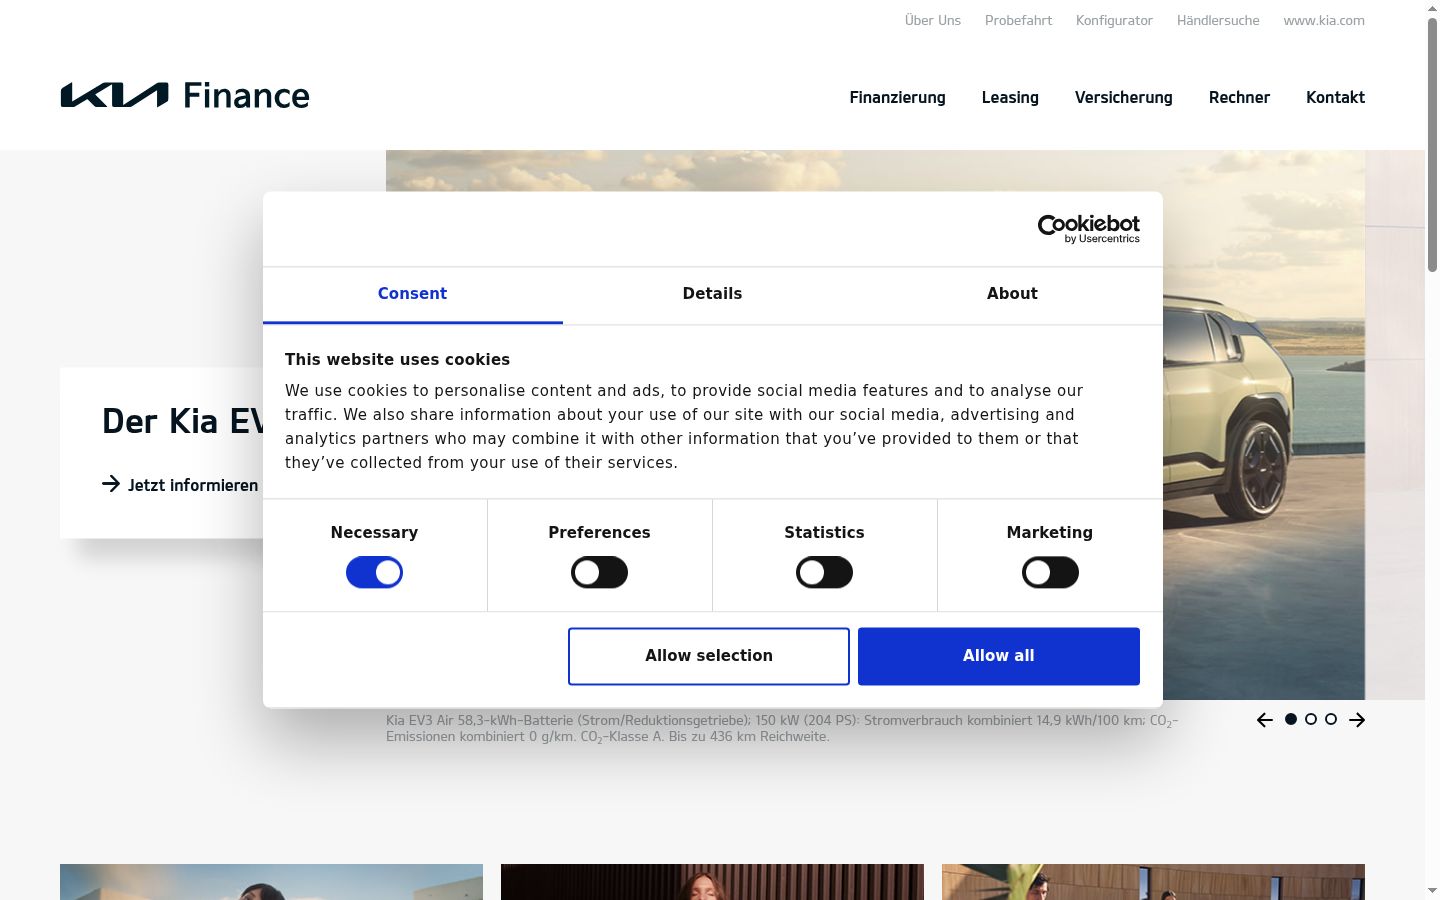Switch to the About tab
Screen dimensions: 1440x900
coord(1012,294)
